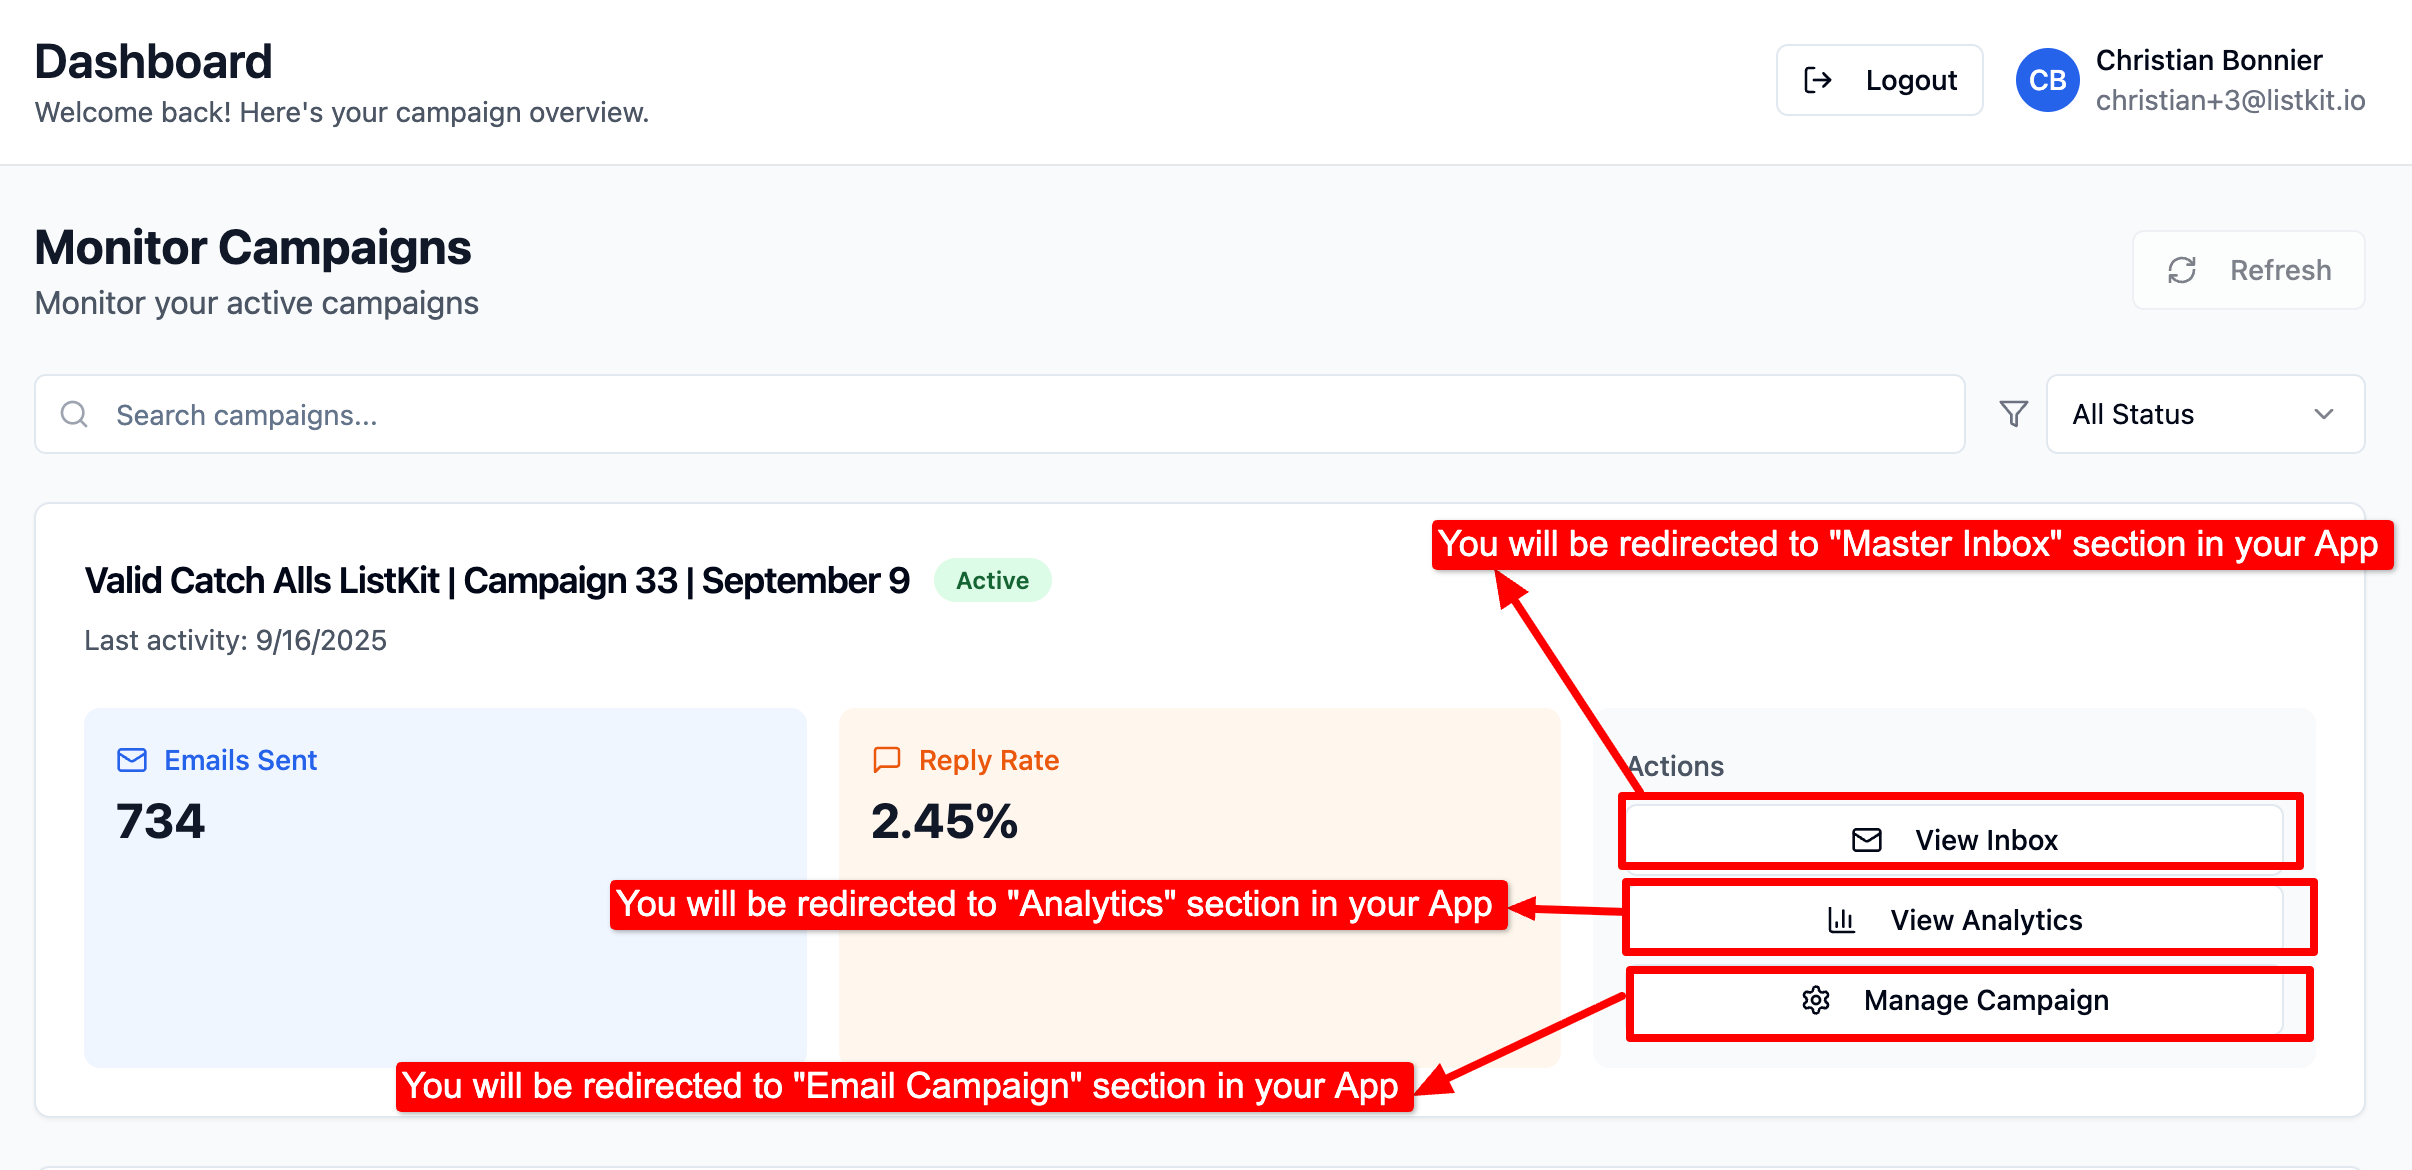Click the green Active status badge
Viewport: 2412px width, 1170px height.
pos(992,580)
